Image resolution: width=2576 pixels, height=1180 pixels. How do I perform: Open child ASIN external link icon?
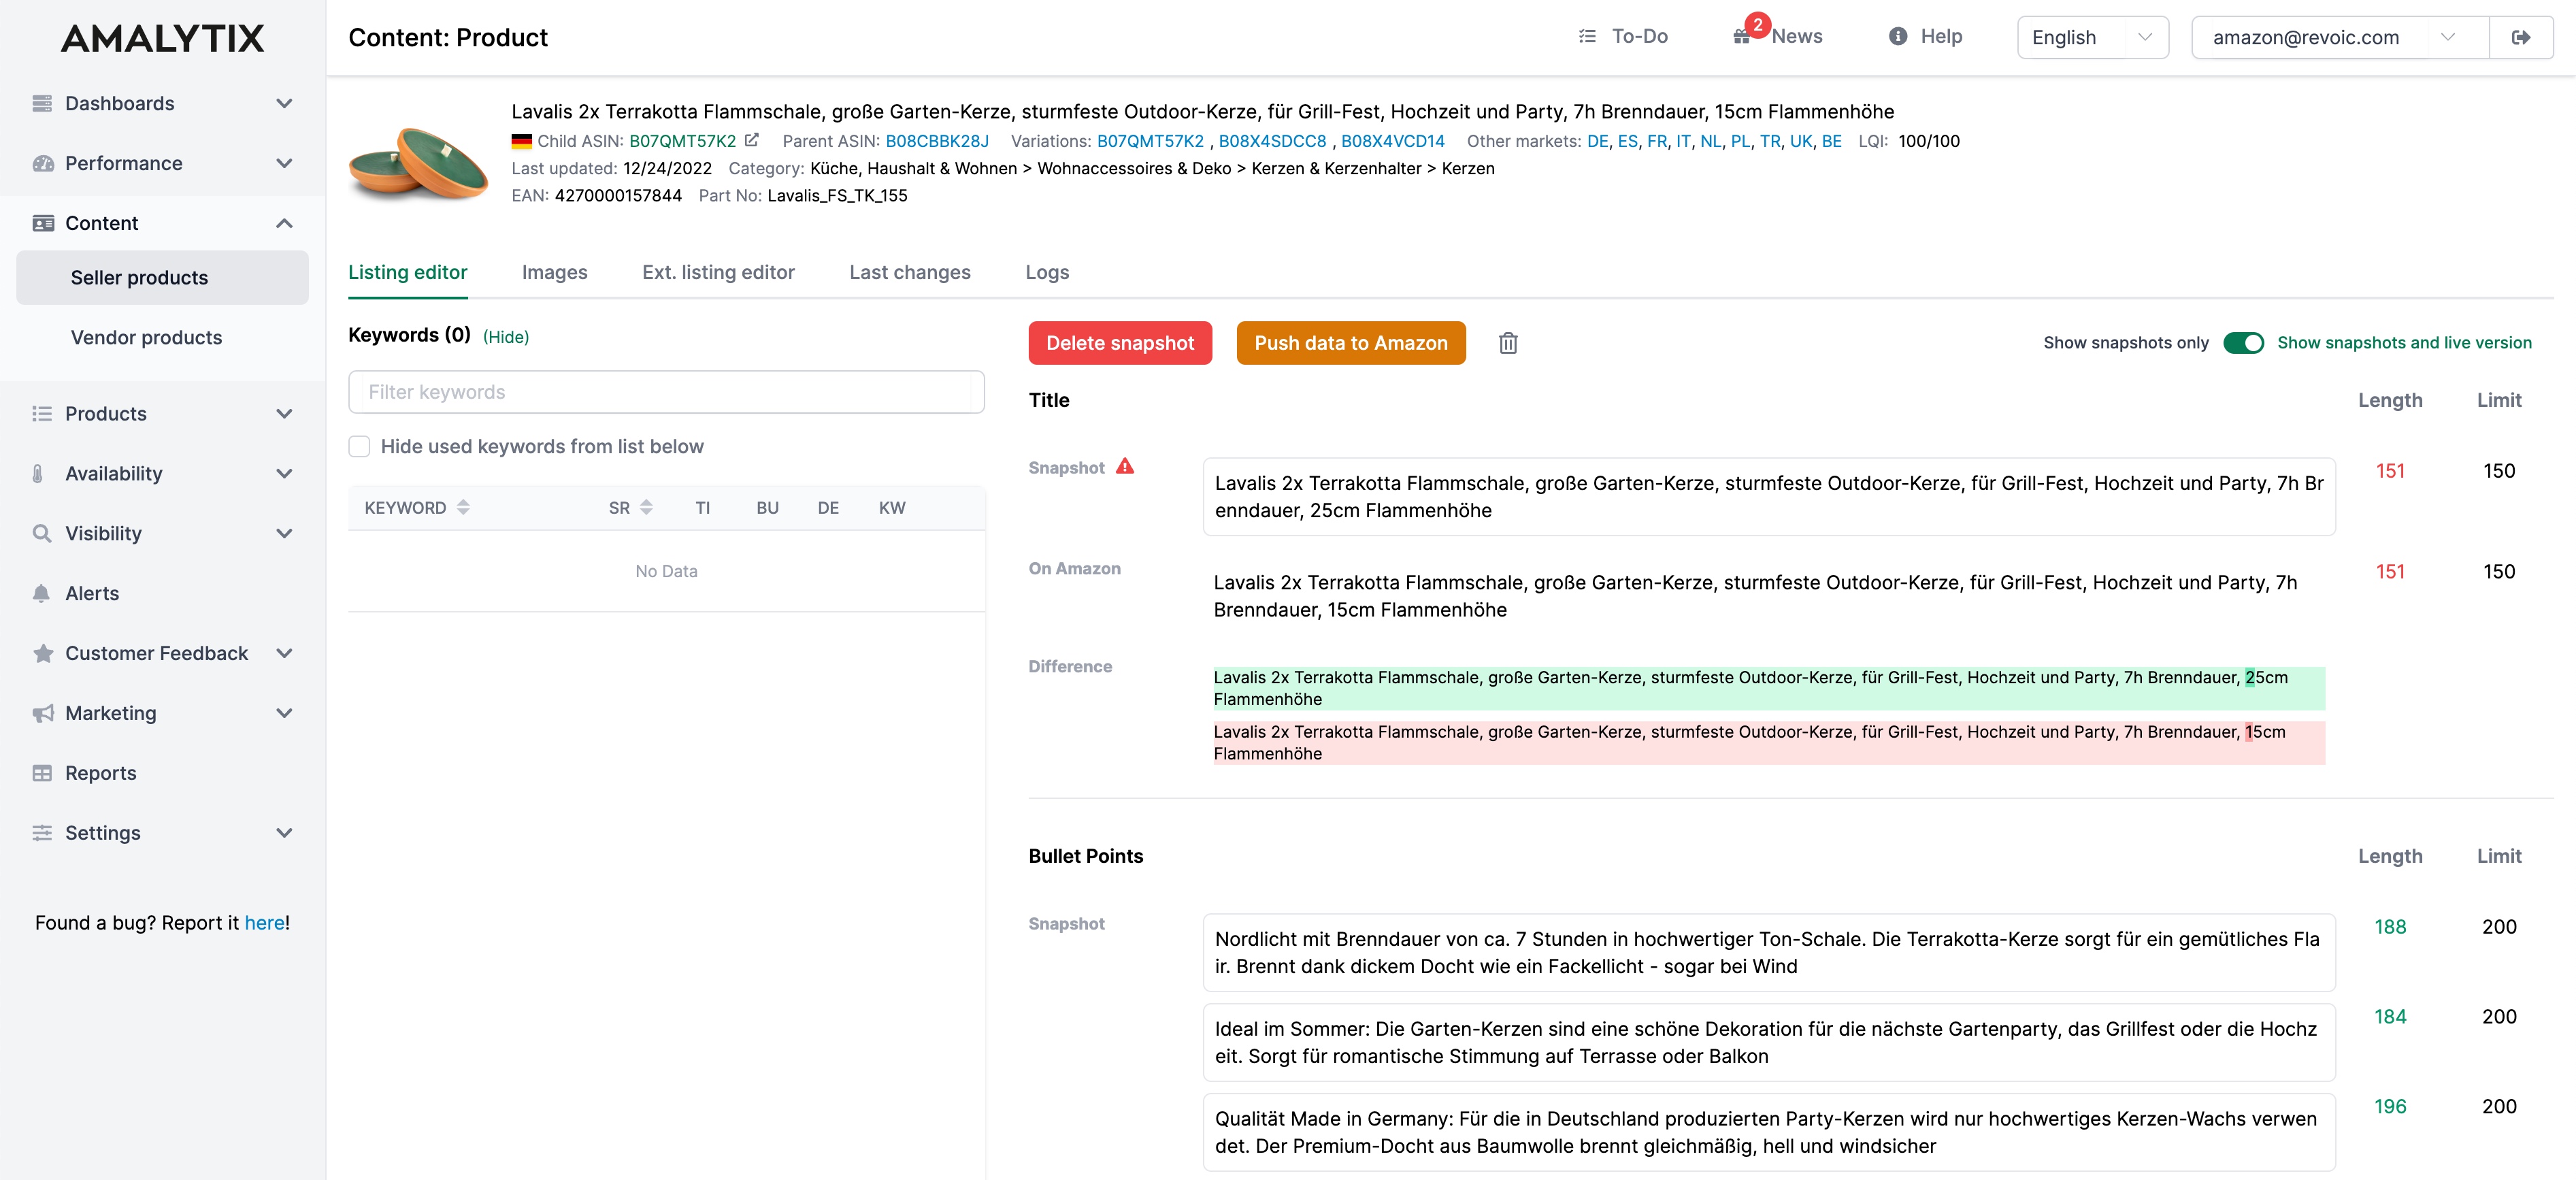(x=752, y=140)
